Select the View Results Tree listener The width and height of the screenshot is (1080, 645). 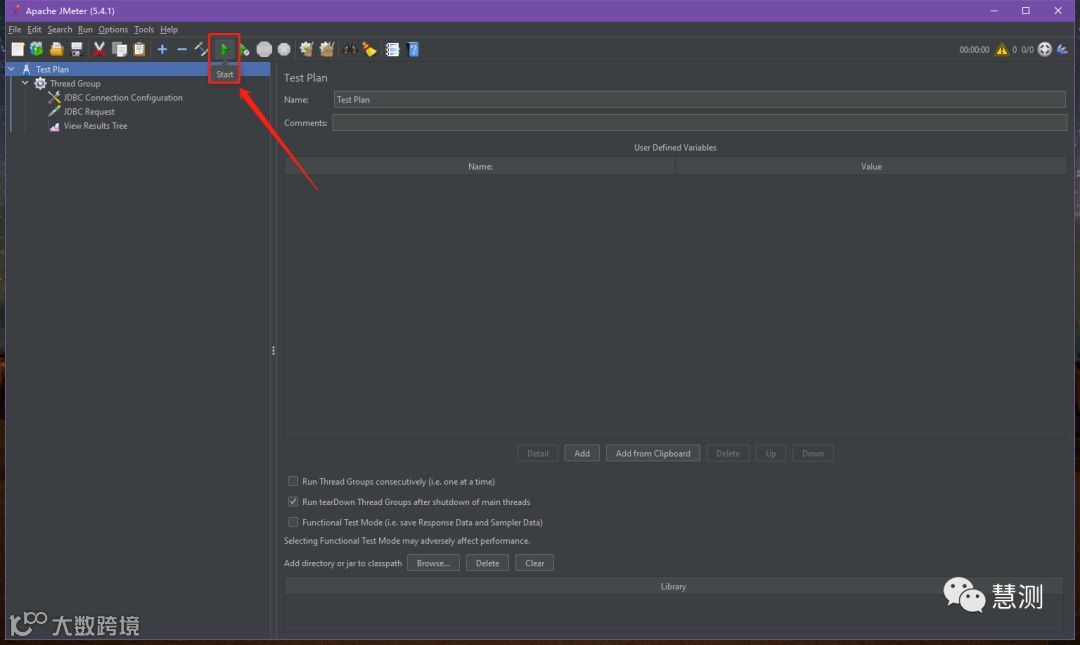[x=95, y=125]
